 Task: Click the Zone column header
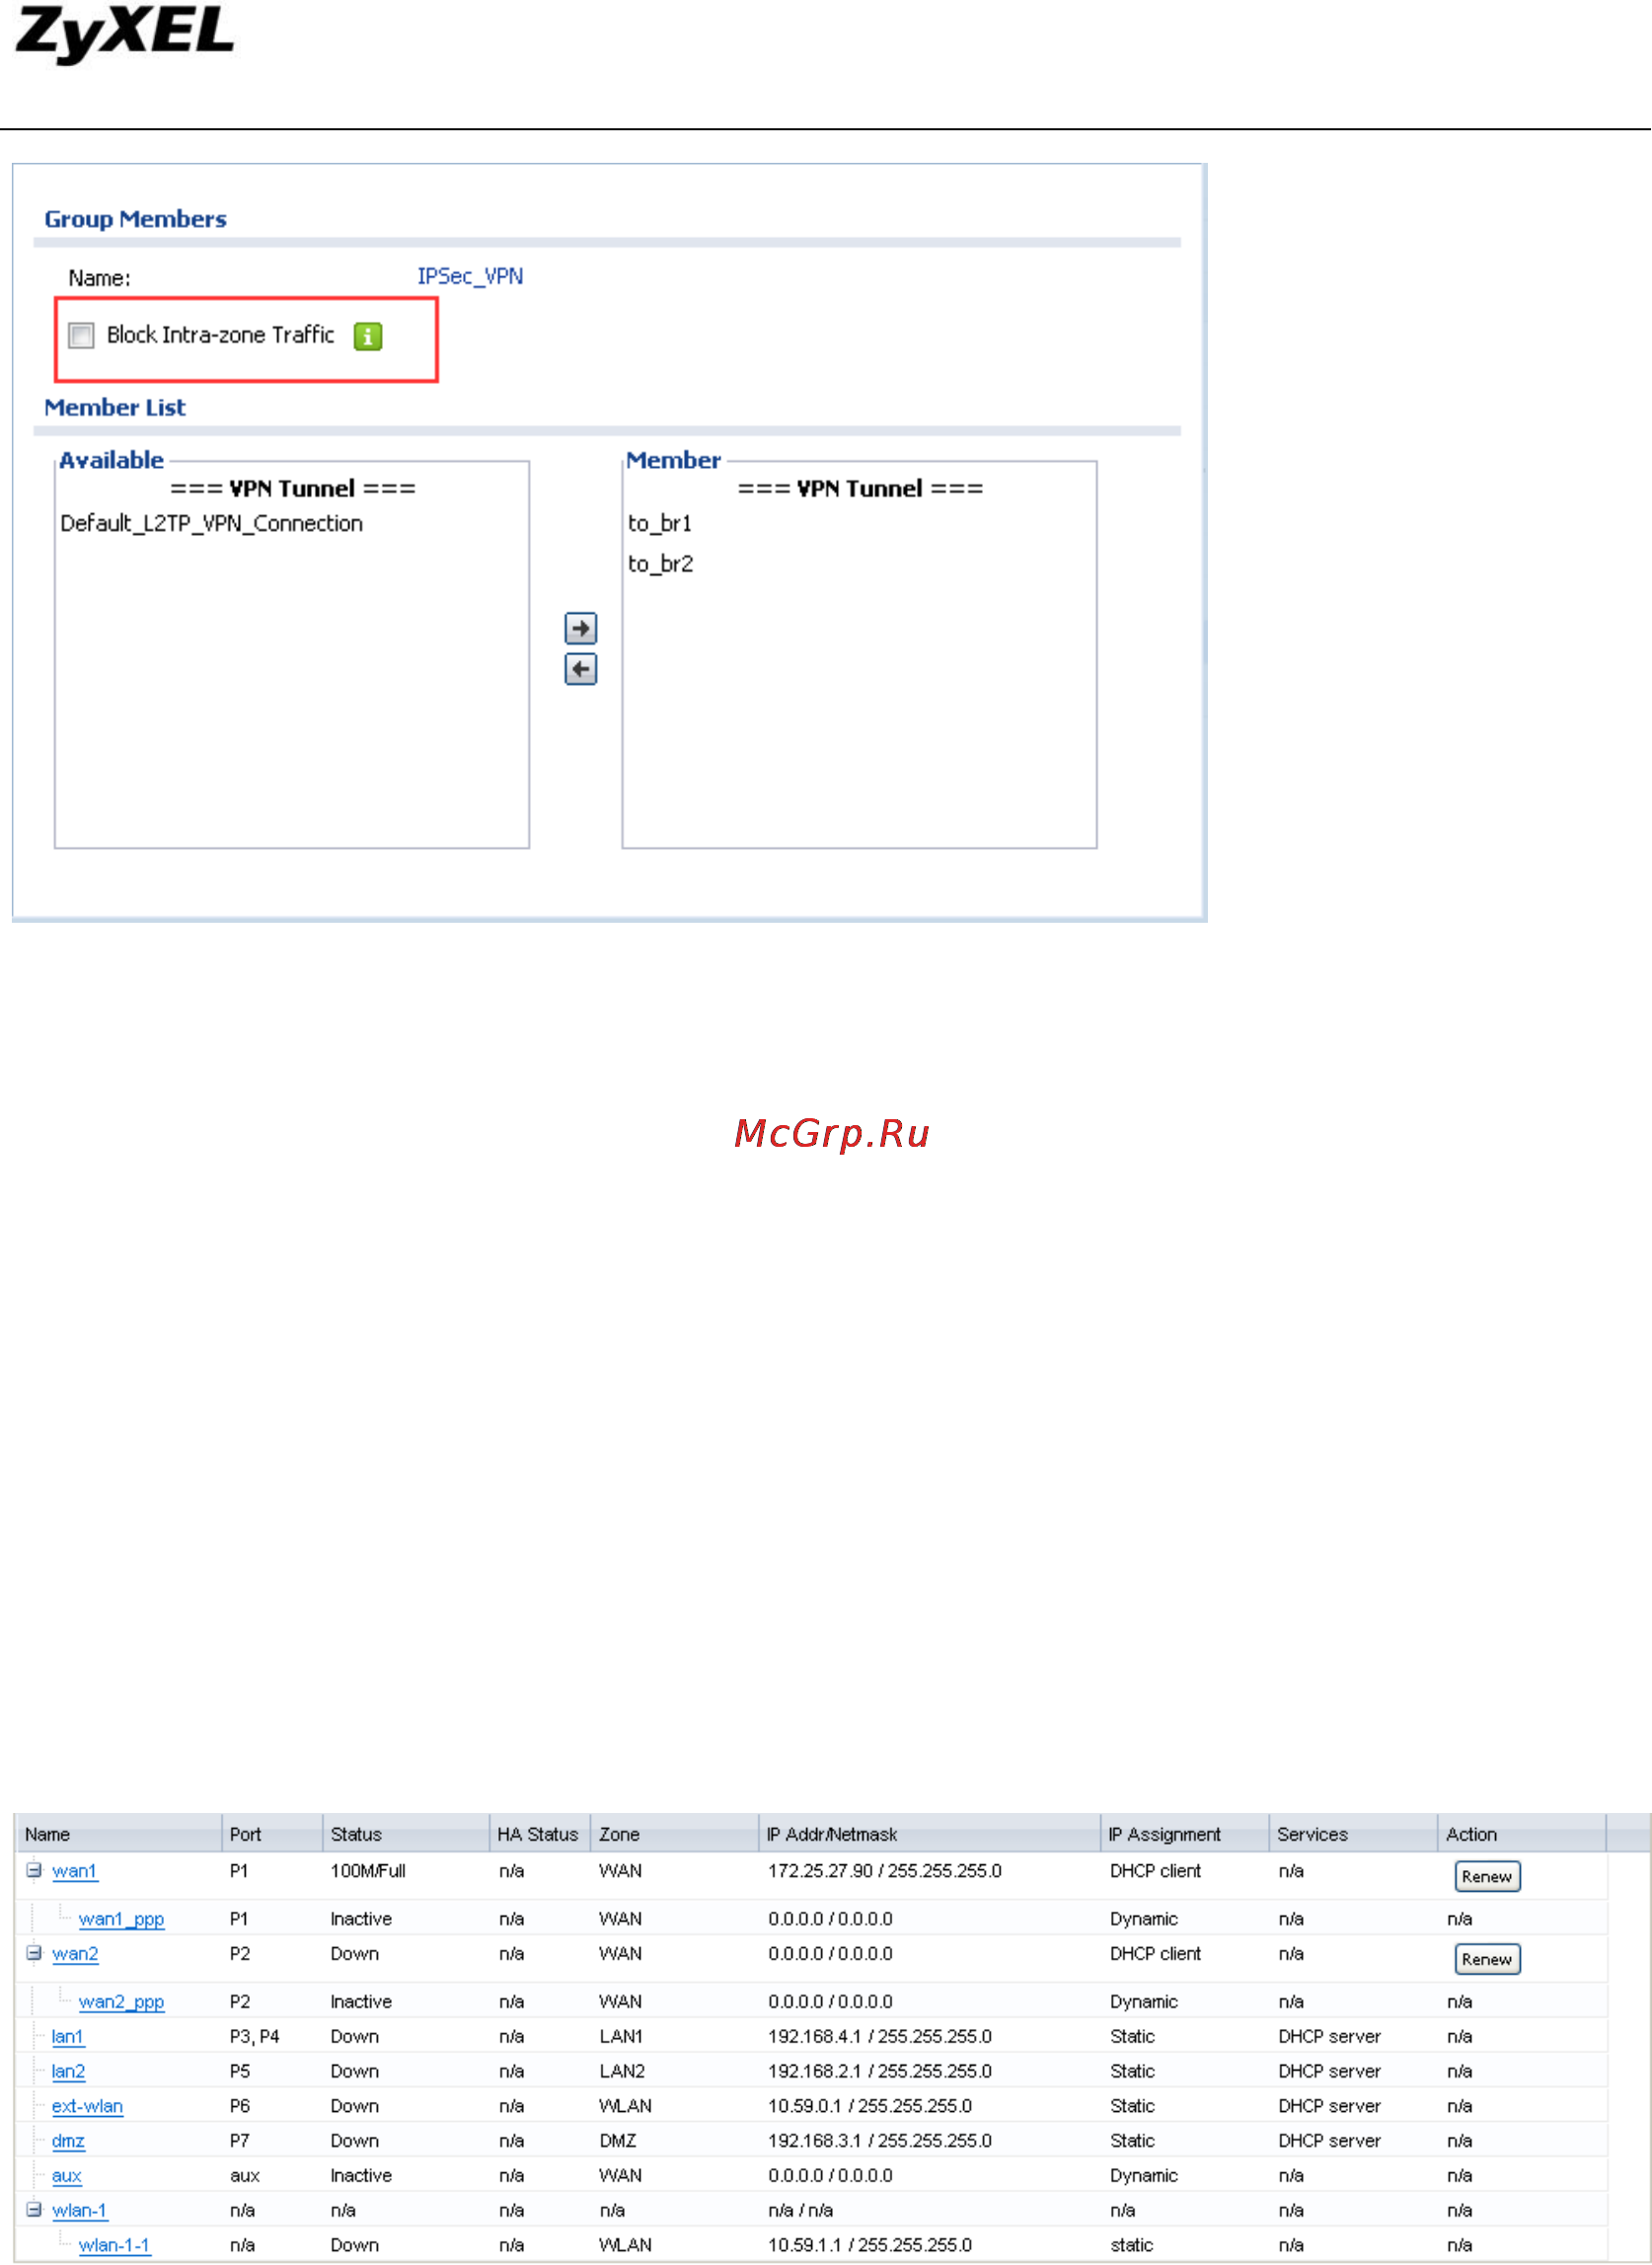(675, 1834)
